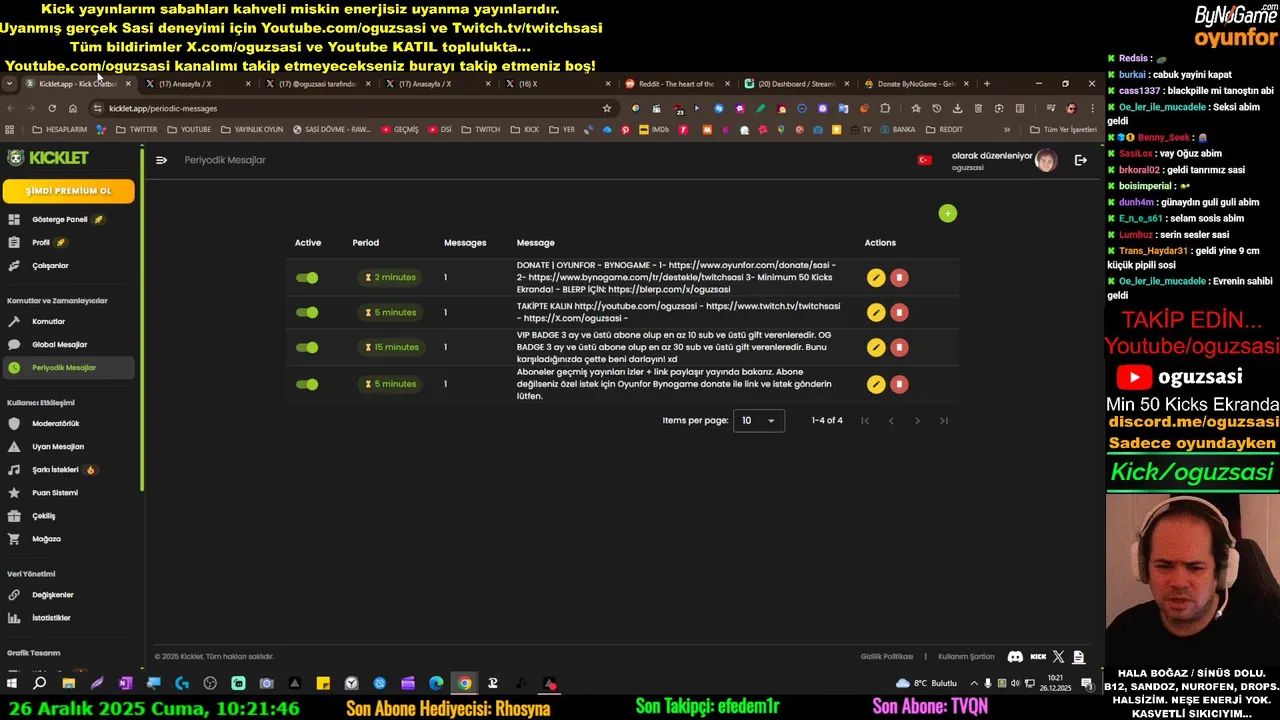Switch language via the Turkish flag
This screenshot has width=1280, height=720.
click(925, 160)
